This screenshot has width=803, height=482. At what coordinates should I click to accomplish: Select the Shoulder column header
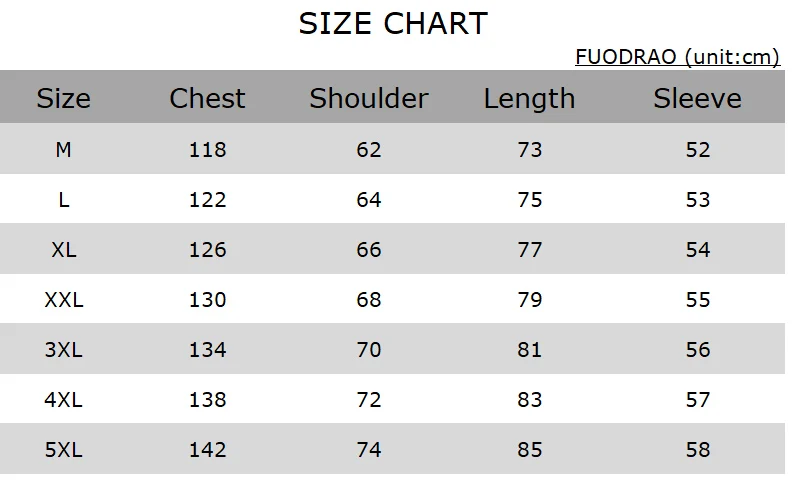[369, 98]
